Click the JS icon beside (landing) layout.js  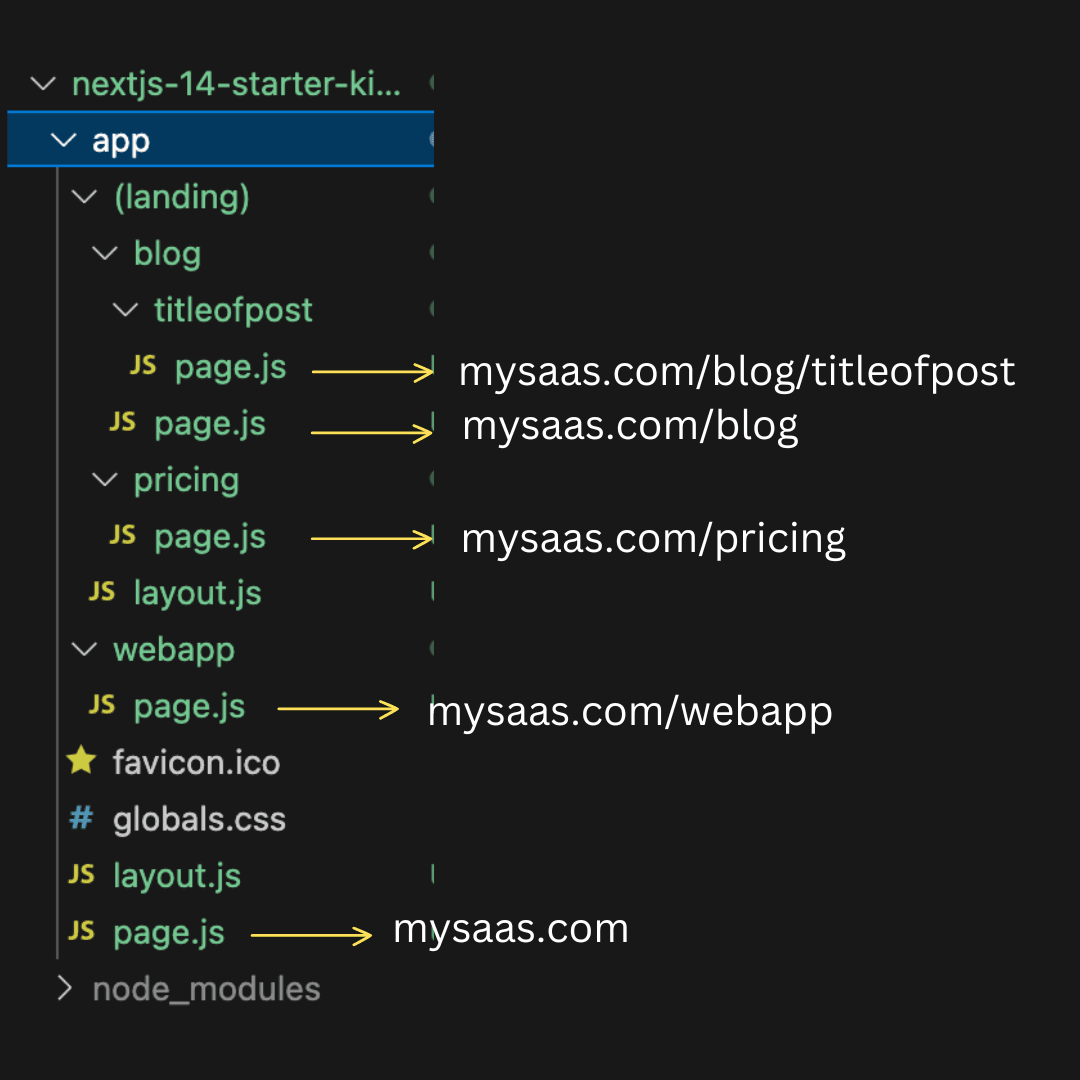tap(102, 591)
